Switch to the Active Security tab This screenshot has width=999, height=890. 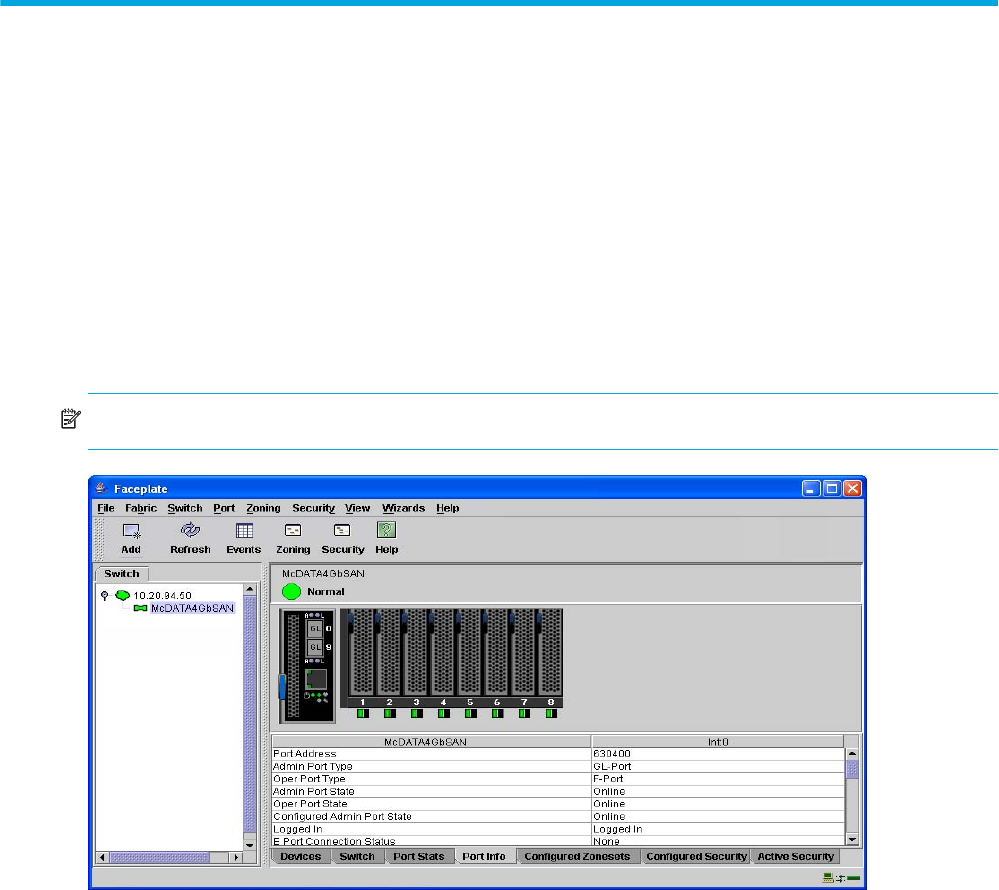[795, 856]
